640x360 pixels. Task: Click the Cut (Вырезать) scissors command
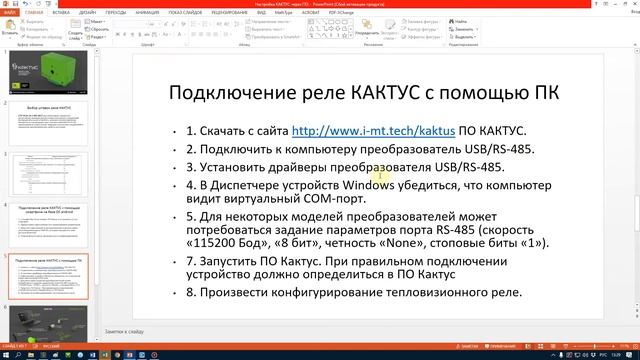(x=32, y=22)
